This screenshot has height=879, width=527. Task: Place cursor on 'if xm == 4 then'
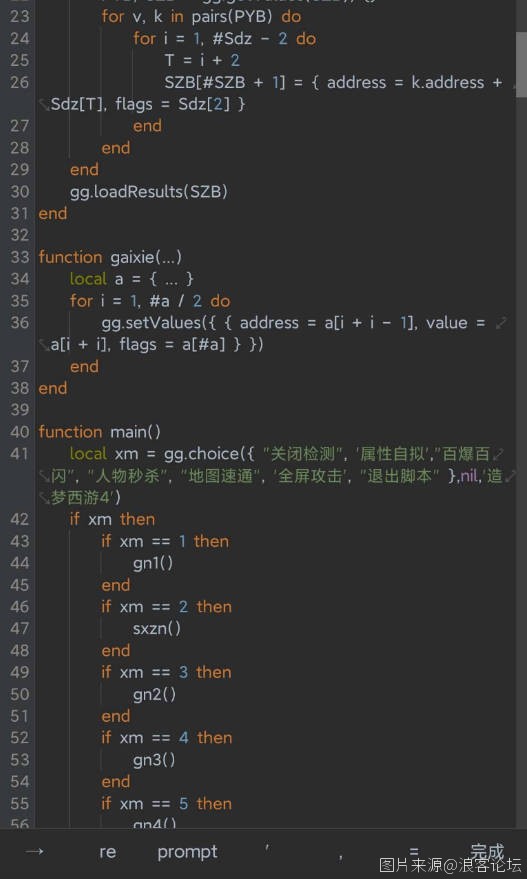pos(167,738)
